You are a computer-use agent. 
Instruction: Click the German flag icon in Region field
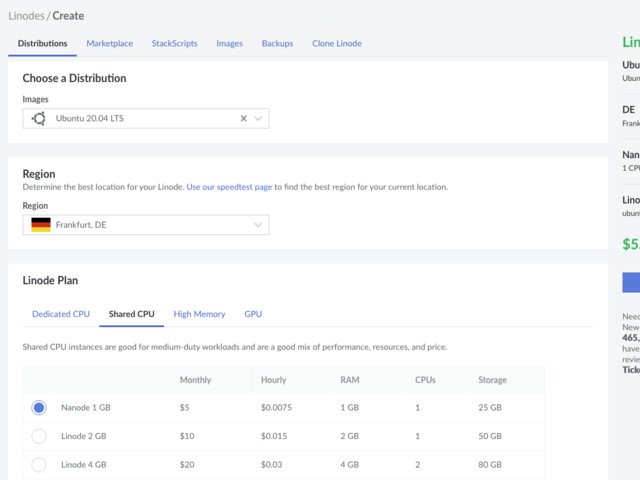tap(41, 225)
